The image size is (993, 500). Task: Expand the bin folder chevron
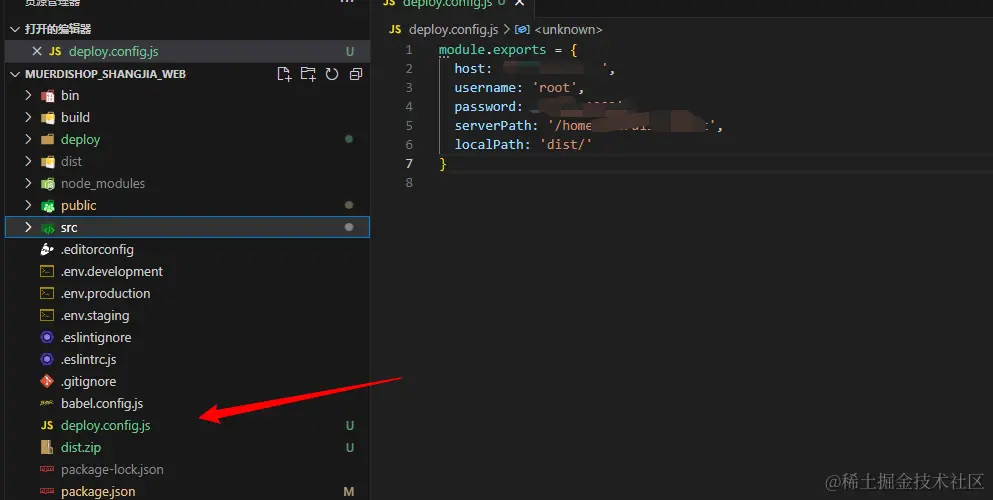28,96
